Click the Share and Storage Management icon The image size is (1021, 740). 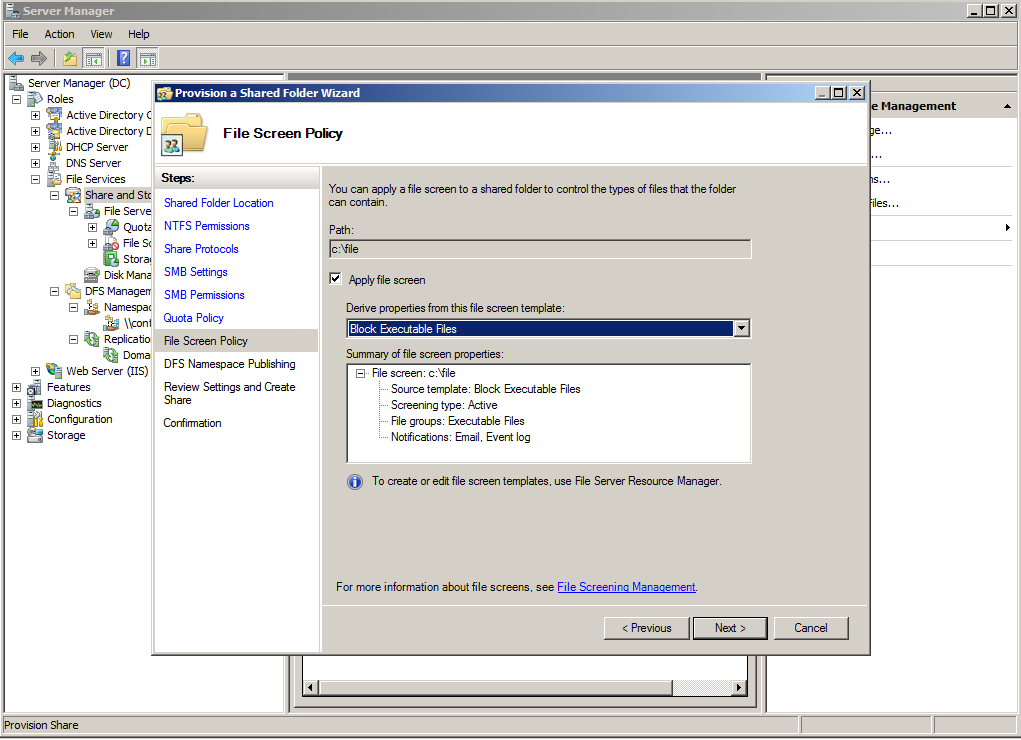pos(74,195)
